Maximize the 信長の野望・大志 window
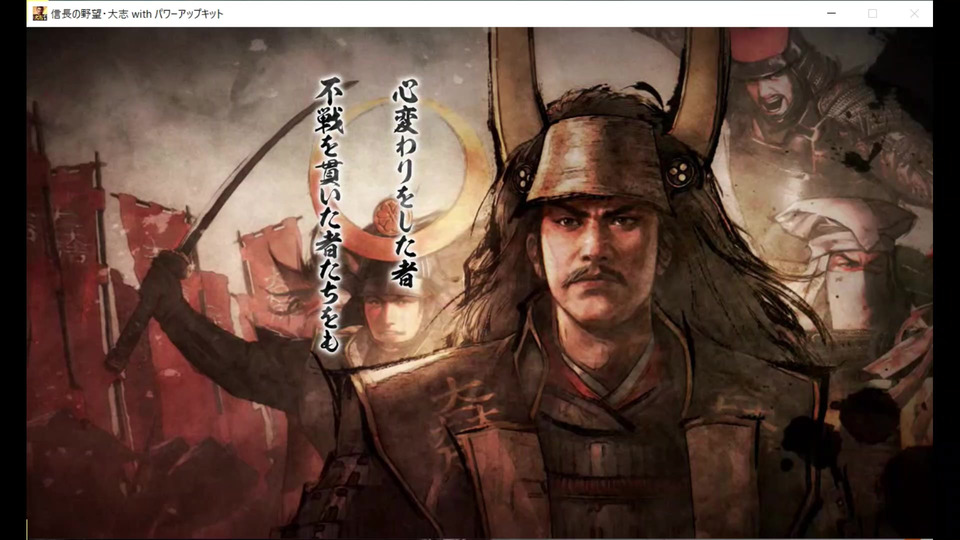This screenshot has height=540, width=960. (x=872, y=13)
